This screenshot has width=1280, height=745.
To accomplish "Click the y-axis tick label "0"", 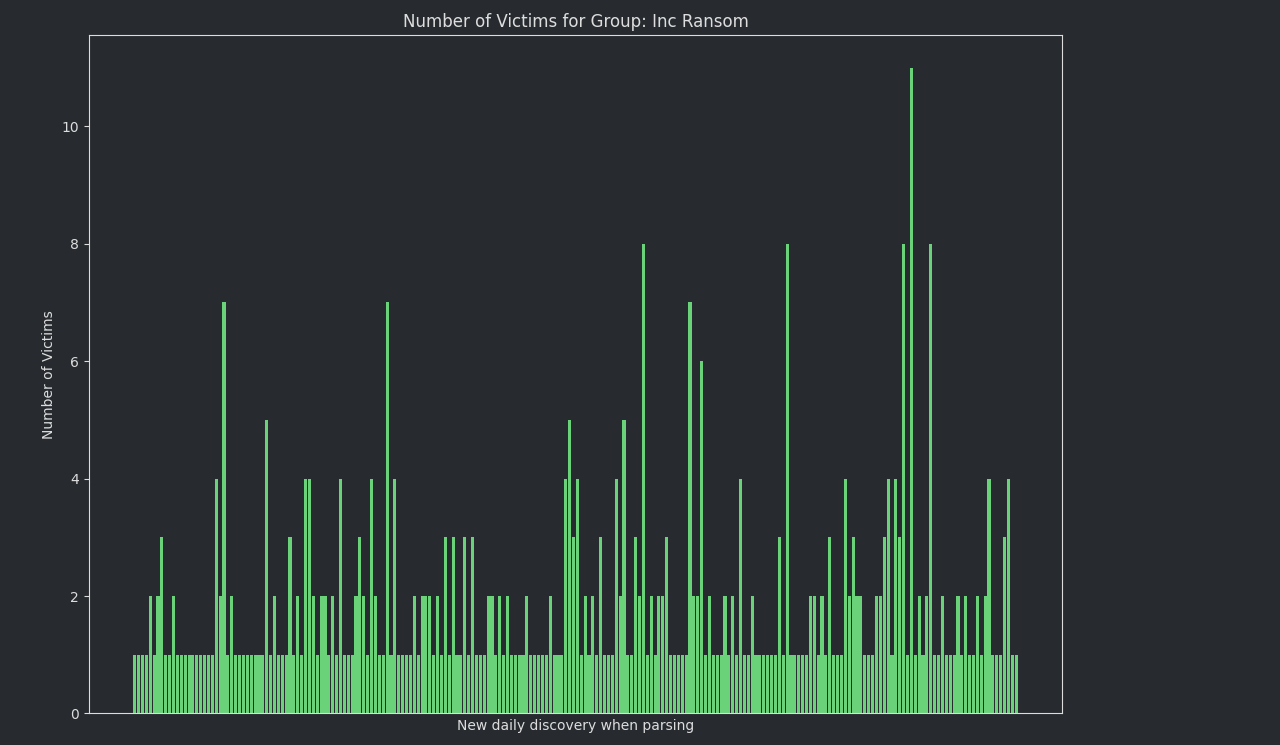I will tap(74, 714).
